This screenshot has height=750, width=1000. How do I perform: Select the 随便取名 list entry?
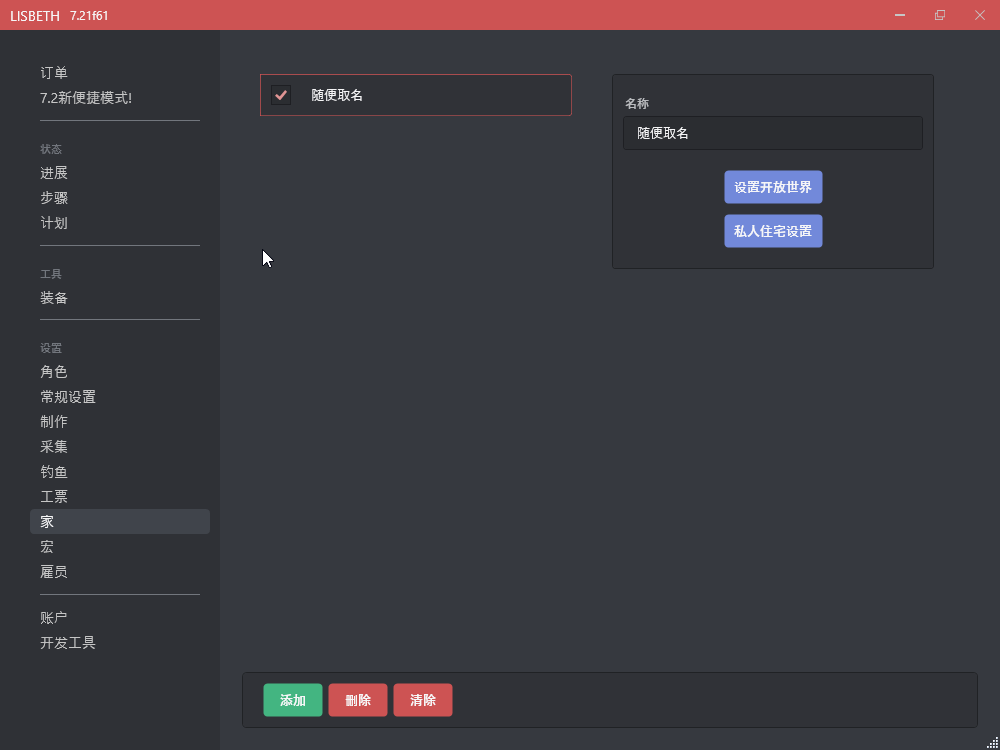pyautogui.click(x=416, y=95)
